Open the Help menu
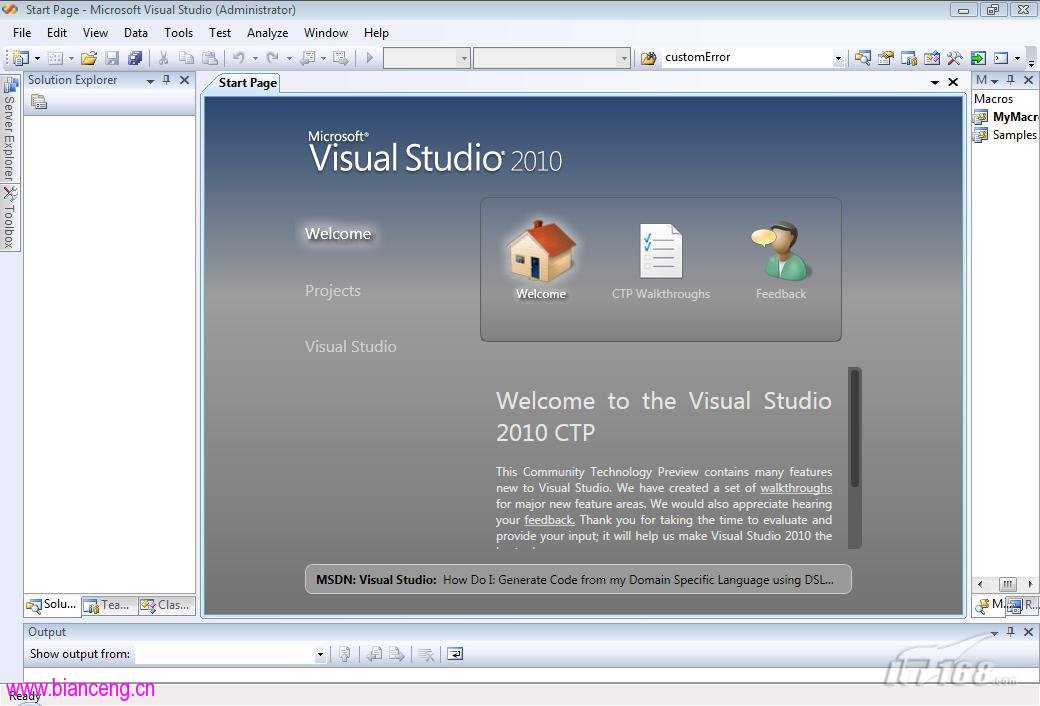Screen dimensions: 1040x706 coord(376,33)
